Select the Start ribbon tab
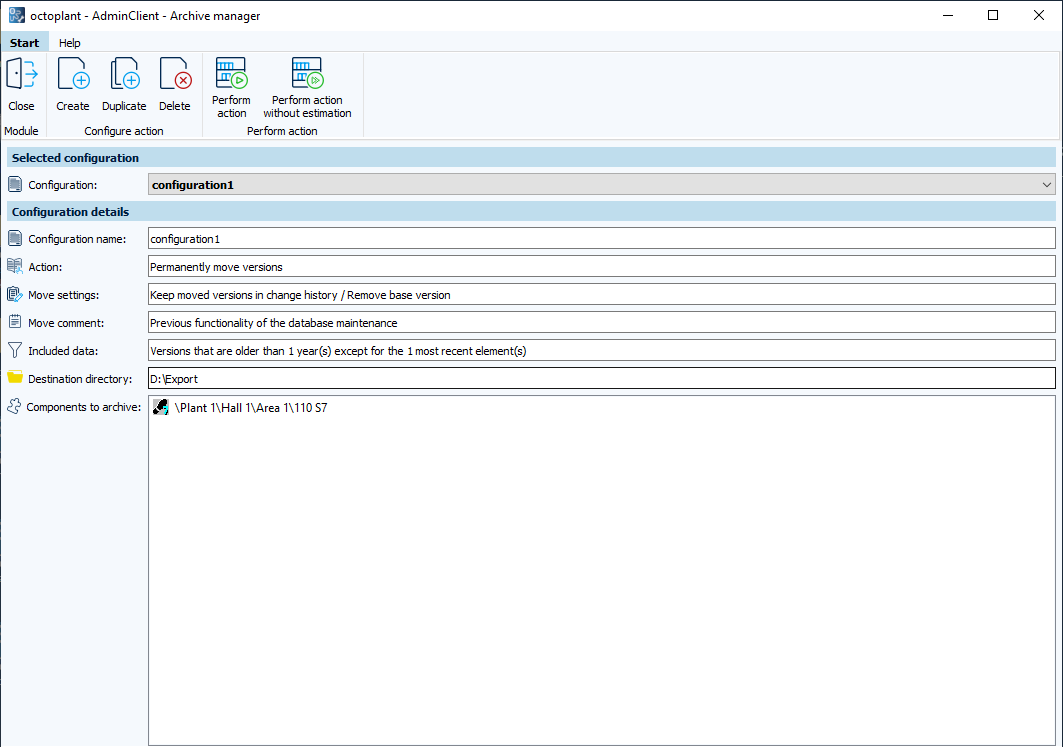This screenshot has width=1063, height=747. click(x=24, y=43)
